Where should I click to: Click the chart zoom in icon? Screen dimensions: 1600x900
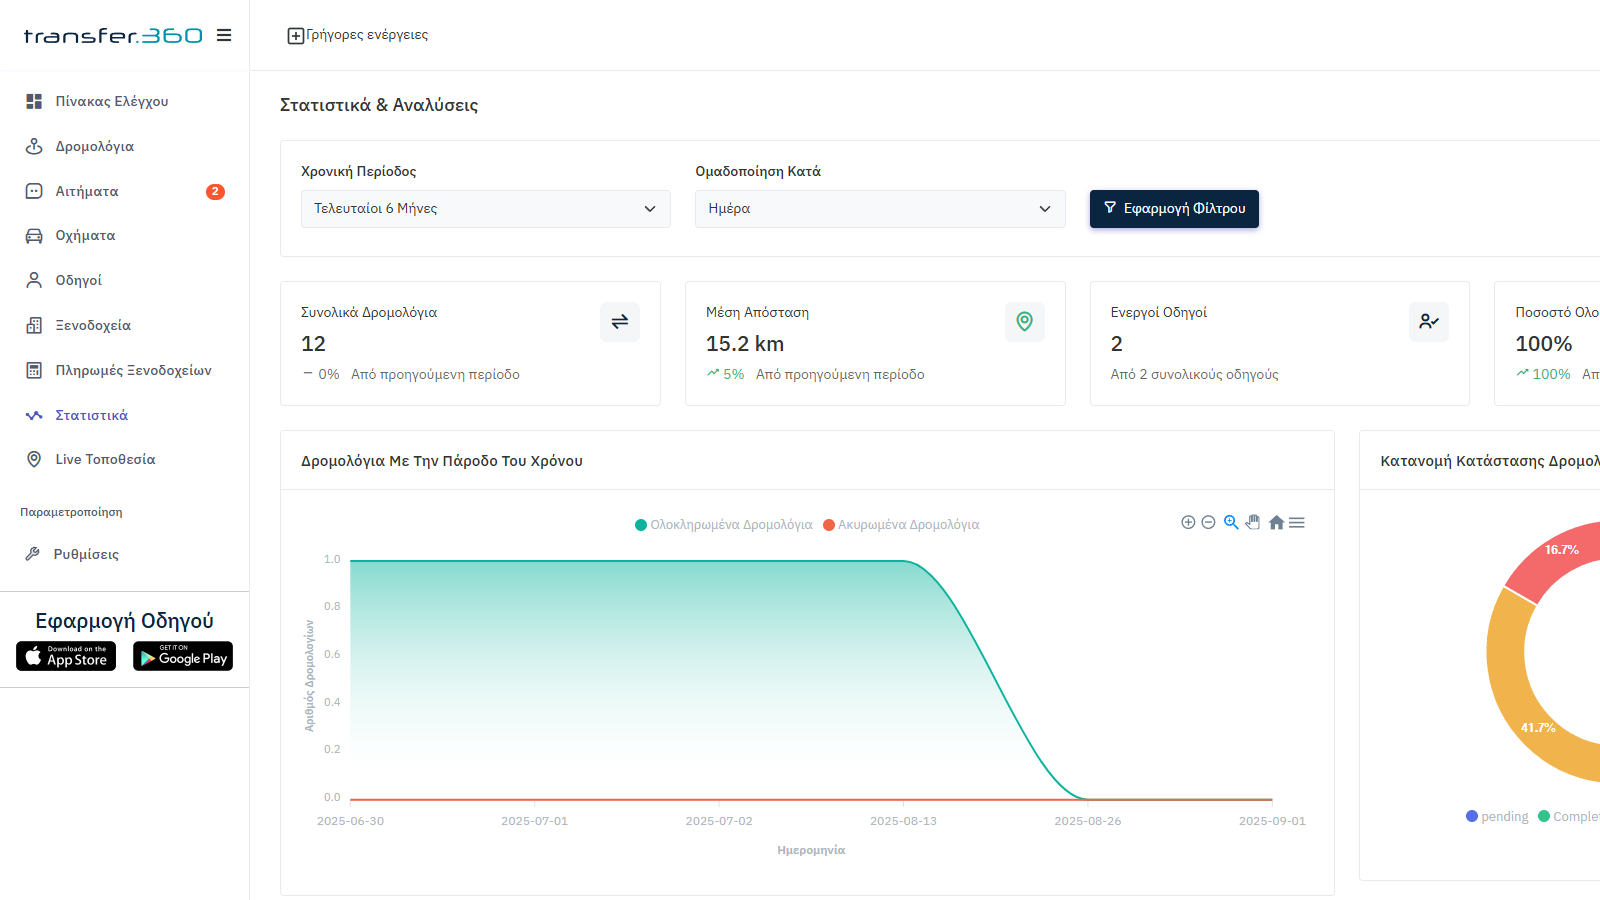[x=1188, y=522]
